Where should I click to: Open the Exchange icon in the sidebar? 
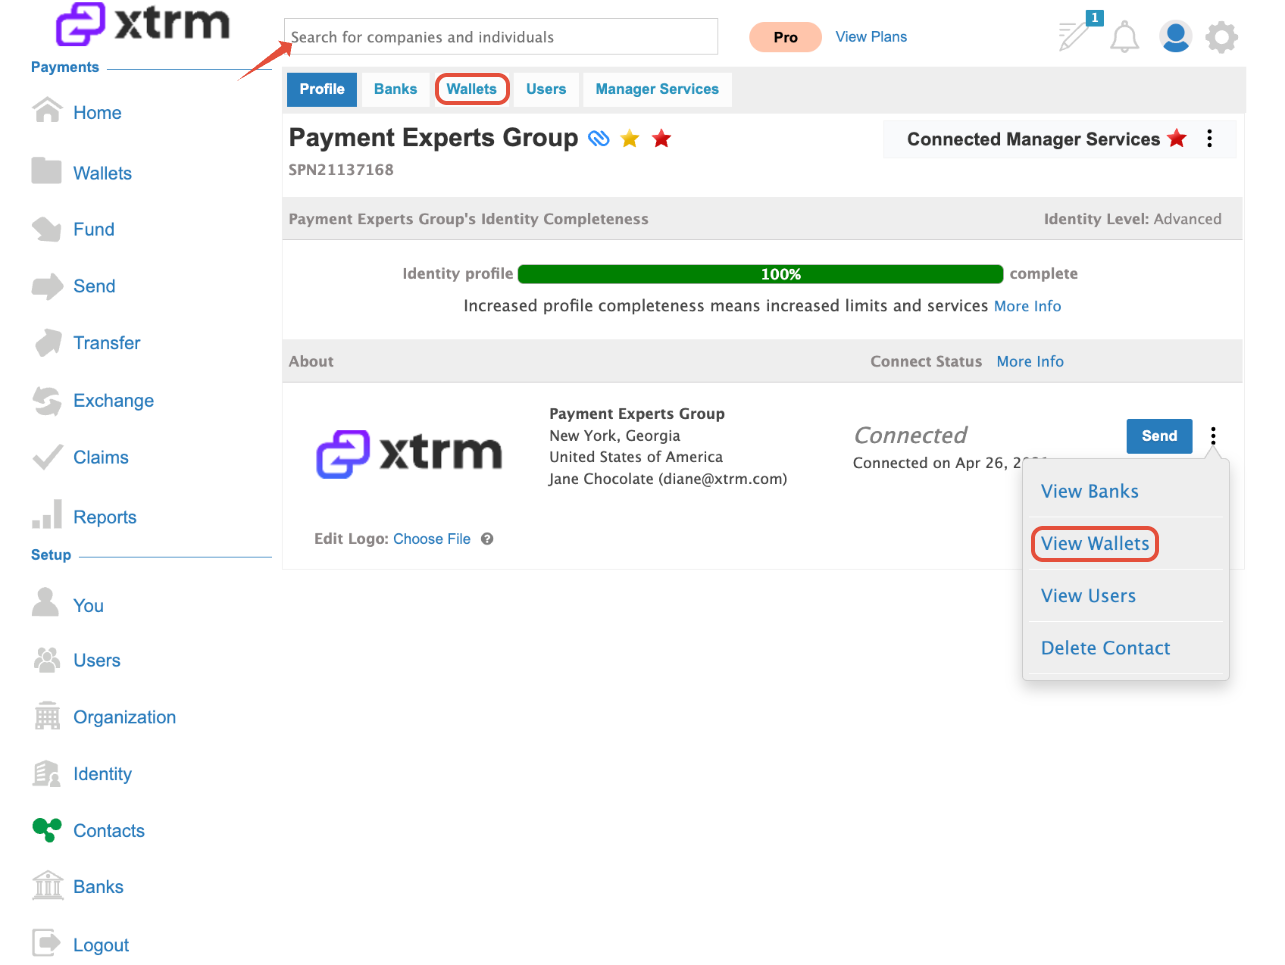pos(47,400)
